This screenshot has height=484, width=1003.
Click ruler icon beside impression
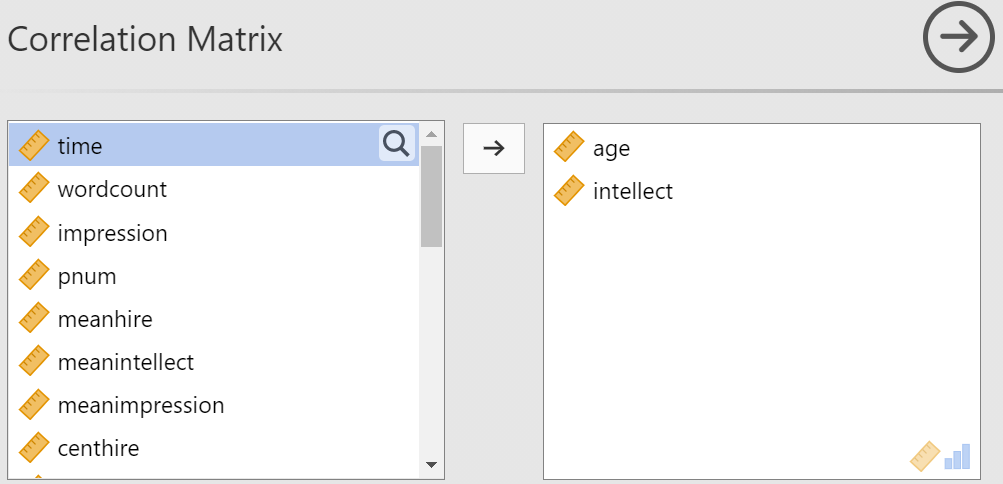point(34,232)
